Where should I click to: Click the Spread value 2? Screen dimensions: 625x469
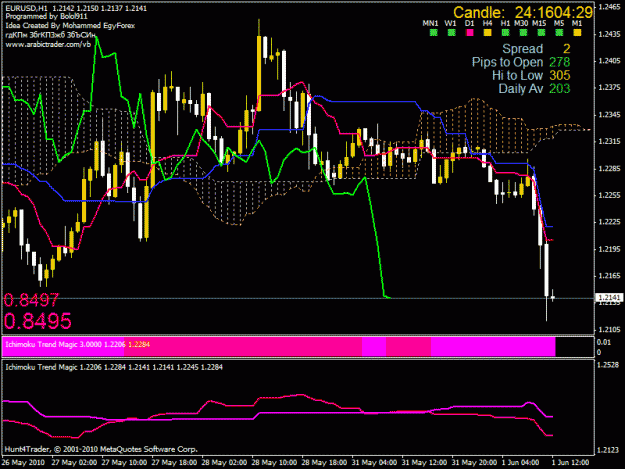point(566,49)
